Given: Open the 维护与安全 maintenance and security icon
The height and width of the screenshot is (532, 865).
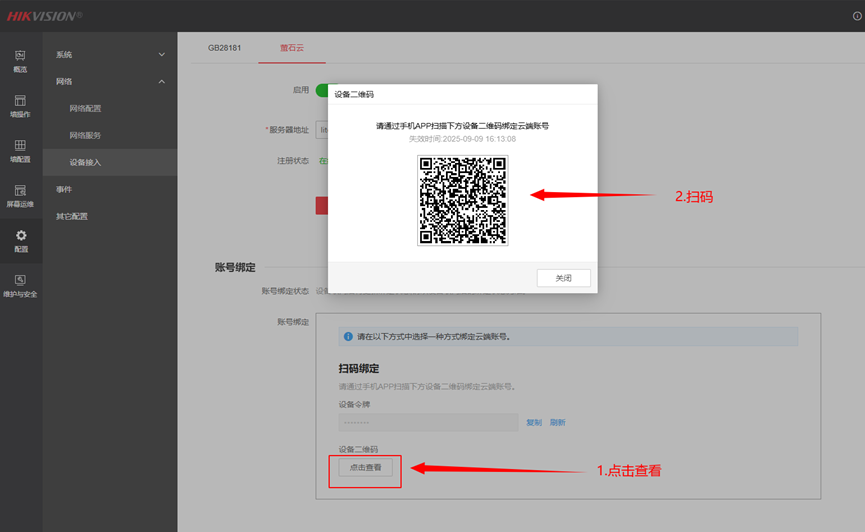Looking at the screenshot, I should (20, 286).
